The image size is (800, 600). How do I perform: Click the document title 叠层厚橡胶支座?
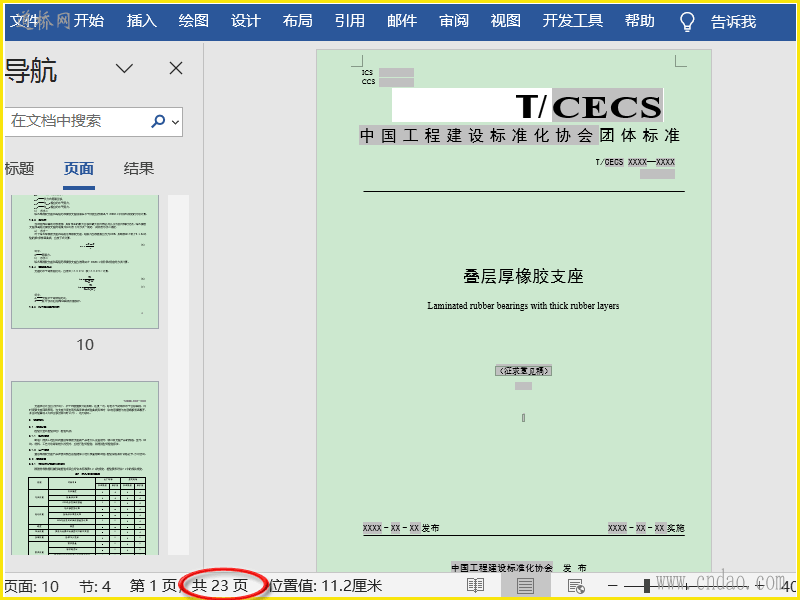tap(523, 276)
